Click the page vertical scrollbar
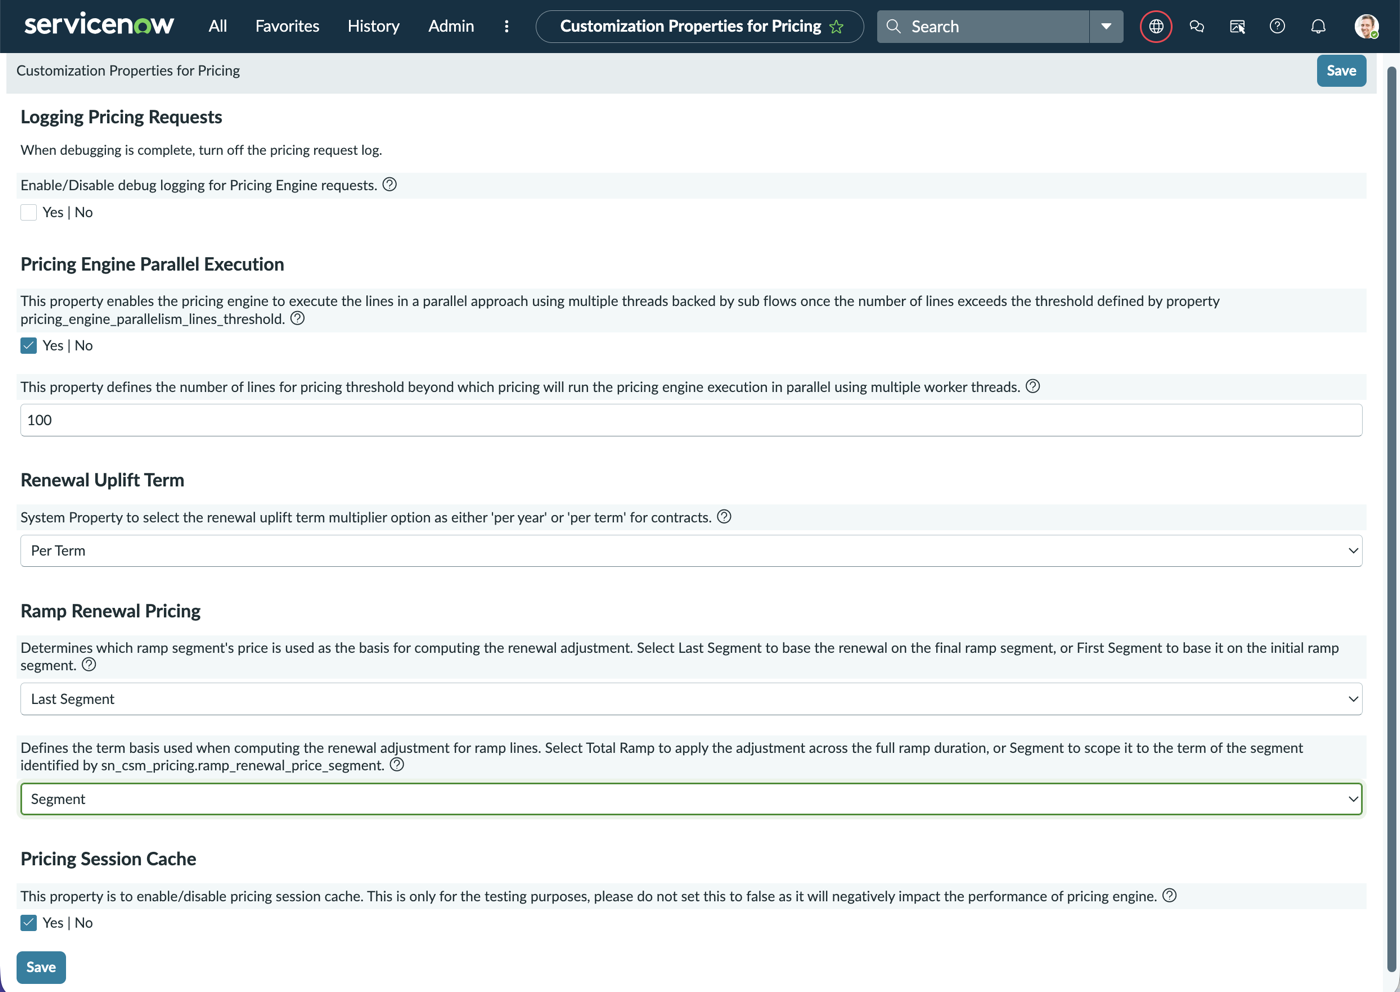 pos(1391,519)
